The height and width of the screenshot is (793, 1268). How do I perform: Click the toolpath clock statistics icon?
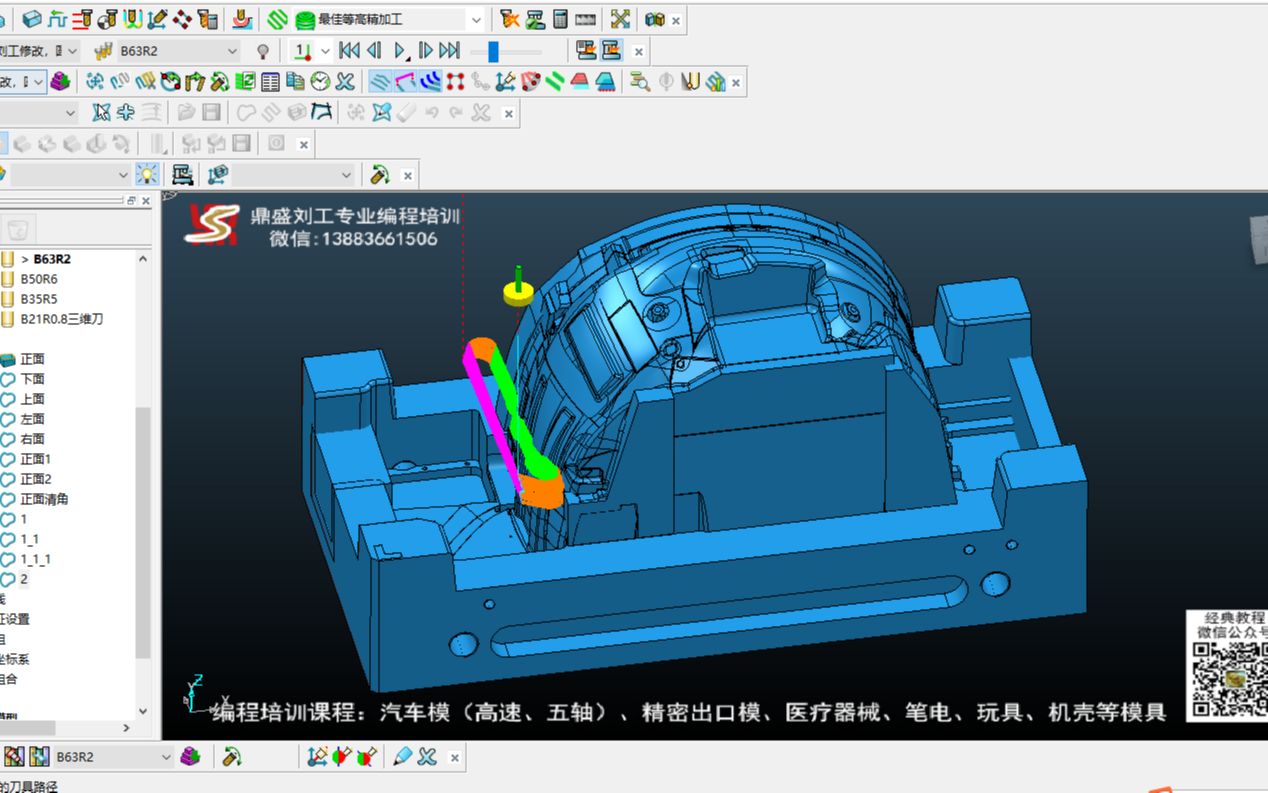coord(320,82)
